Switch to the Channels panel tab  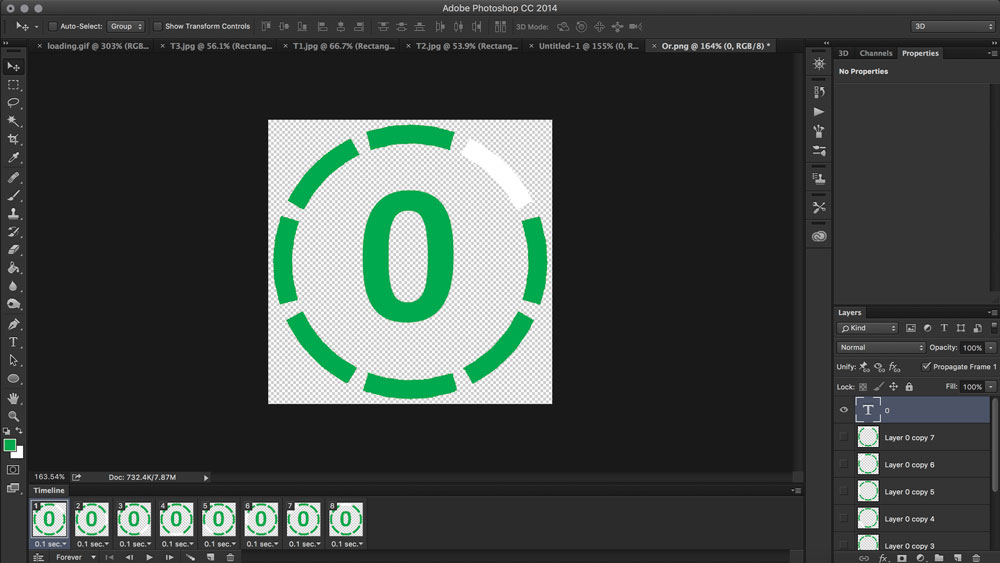tap(876, 53)
